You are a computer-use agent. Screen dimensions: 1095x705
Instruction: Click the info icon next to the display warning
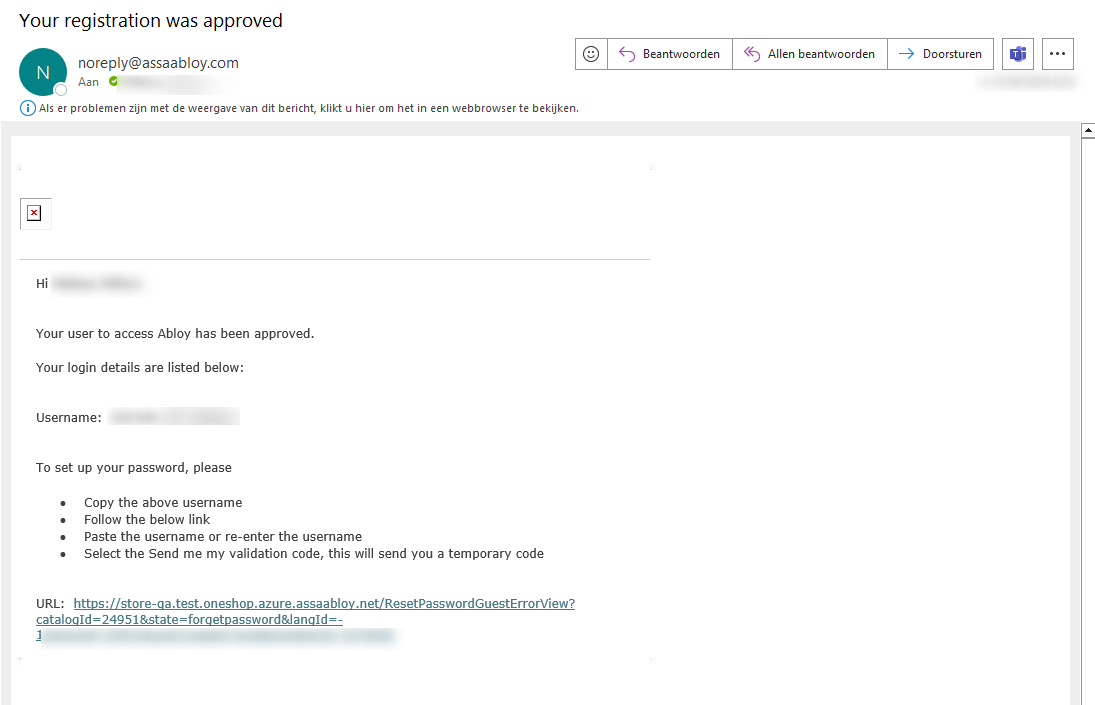(27, 108)
